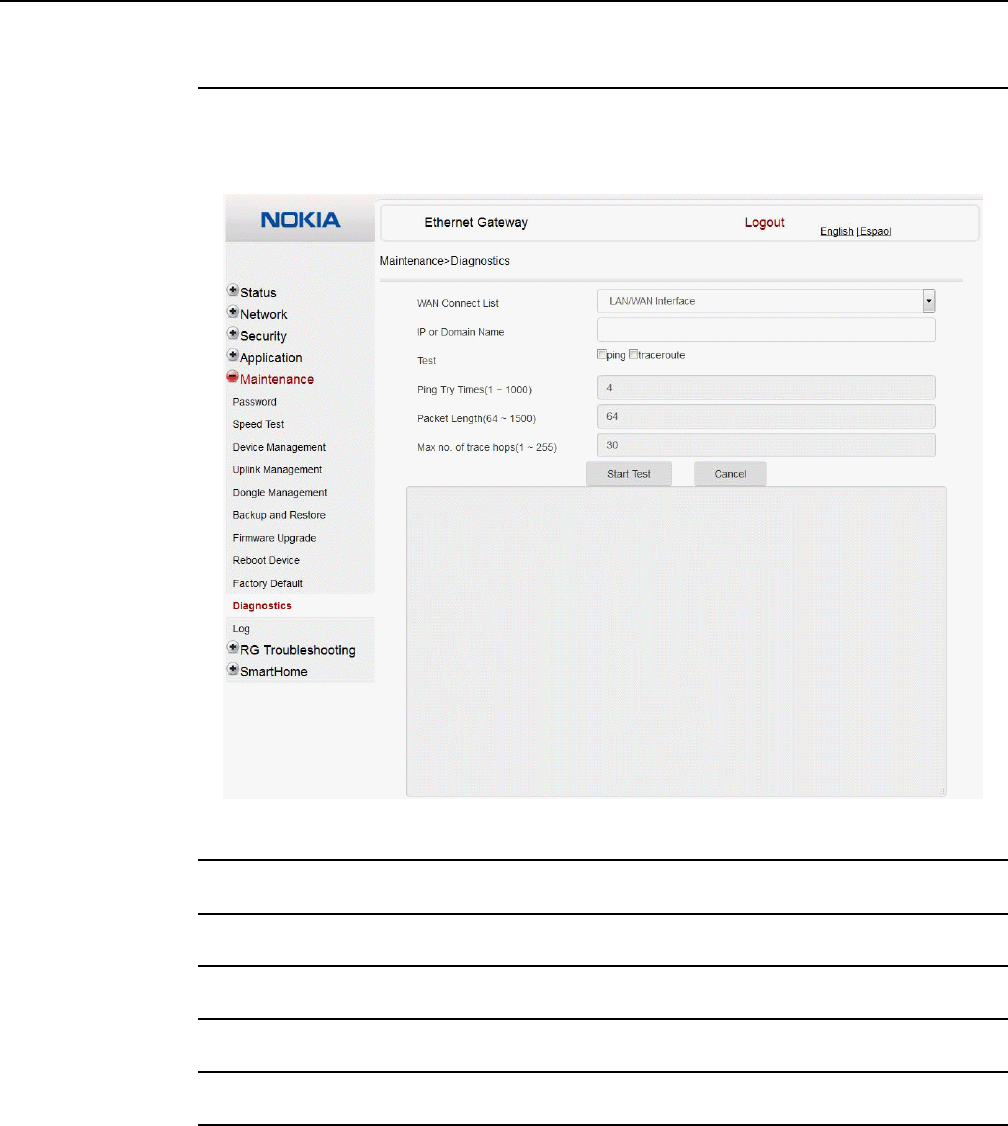
Task: Expand the Status menu plus icon
Action: (233, 290)
